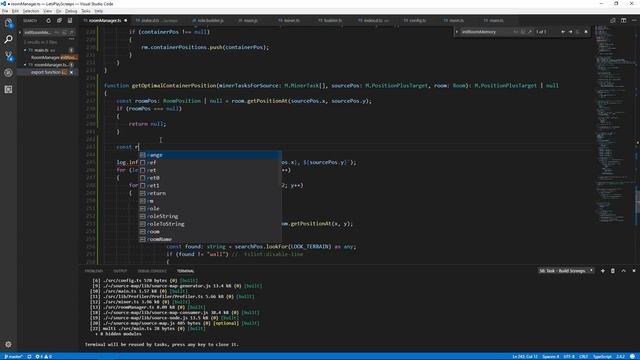Open the Debug menu
The height and width of the screenshot is (360, 640).
[x=71, y=11]
